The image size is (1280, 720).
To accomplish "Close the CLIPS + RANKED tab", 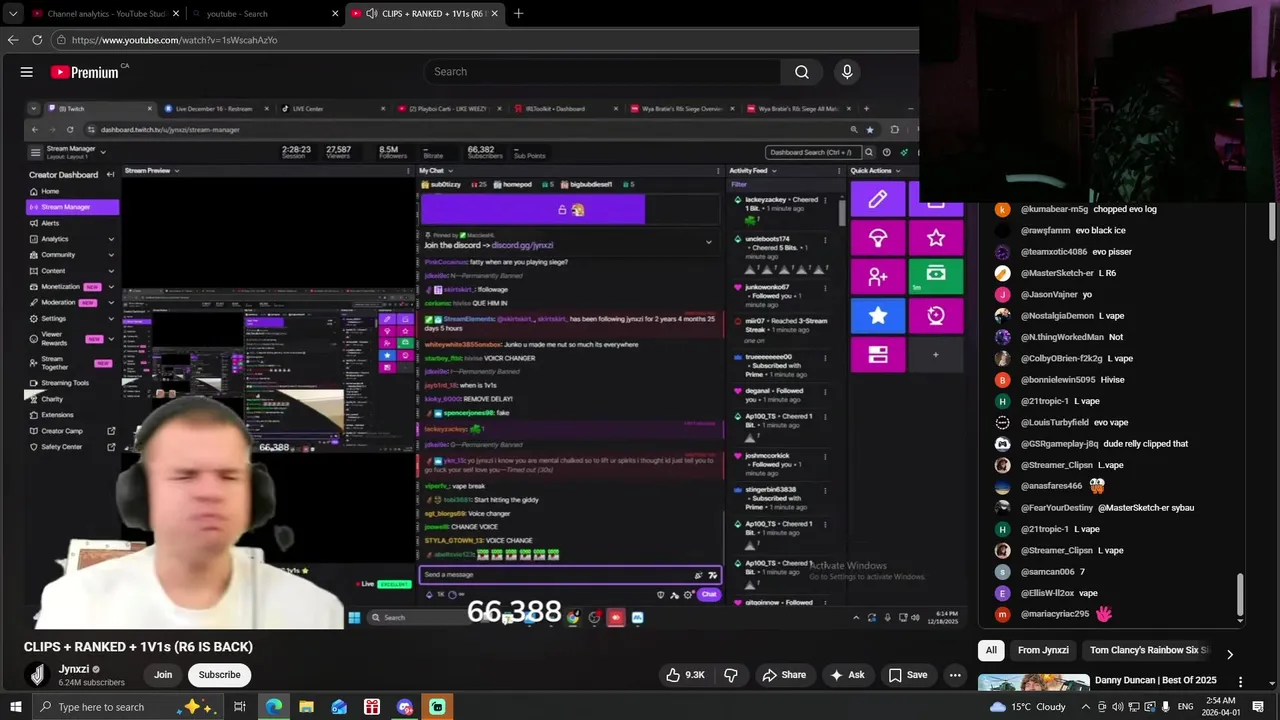I will (x=493, y=14).
